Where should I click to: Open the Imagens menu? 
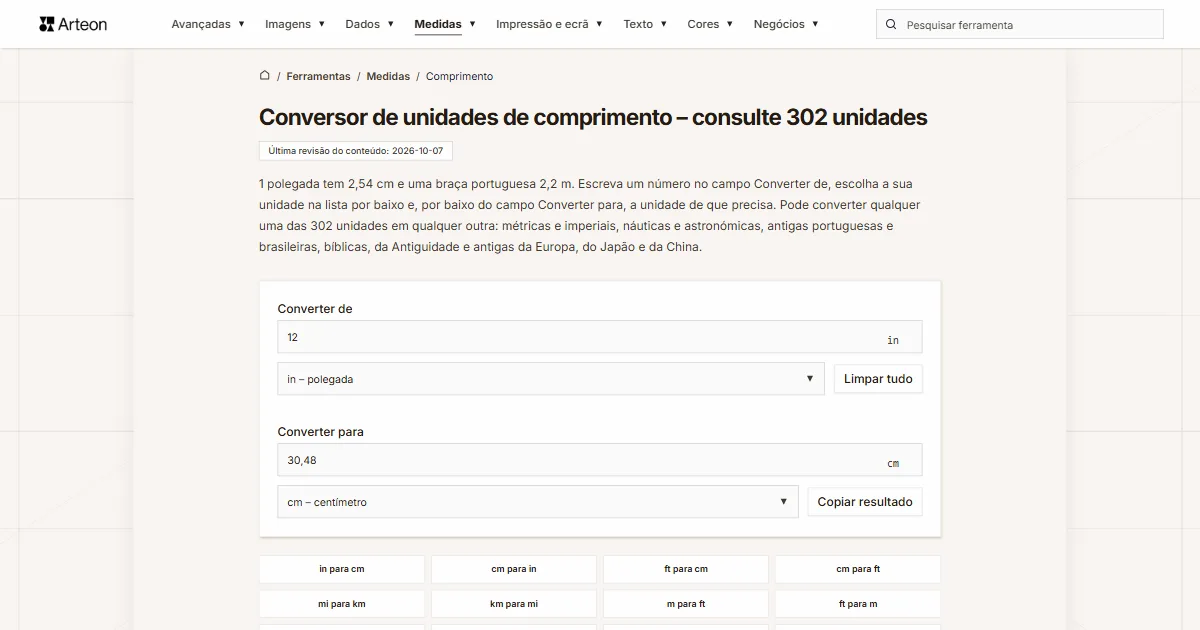pos(295,24)
